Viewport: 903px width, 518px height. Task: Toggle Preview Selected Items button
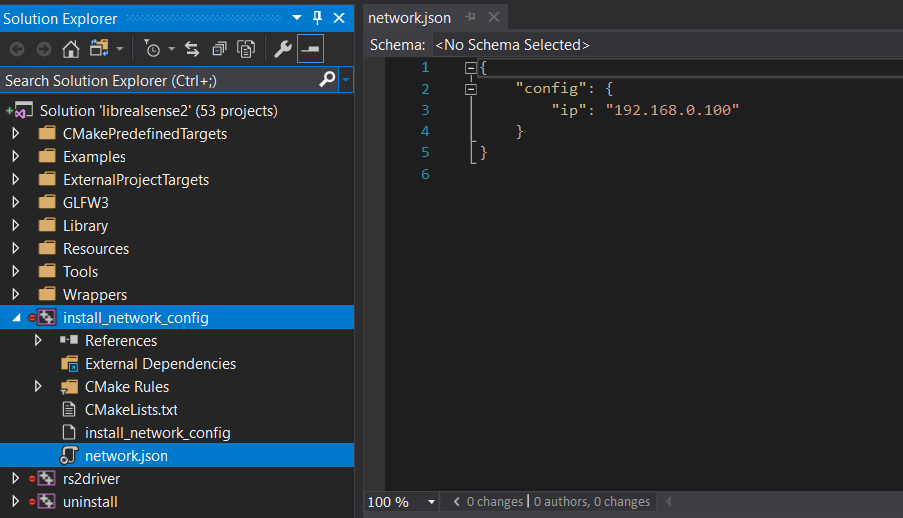(x=310, y=49)
